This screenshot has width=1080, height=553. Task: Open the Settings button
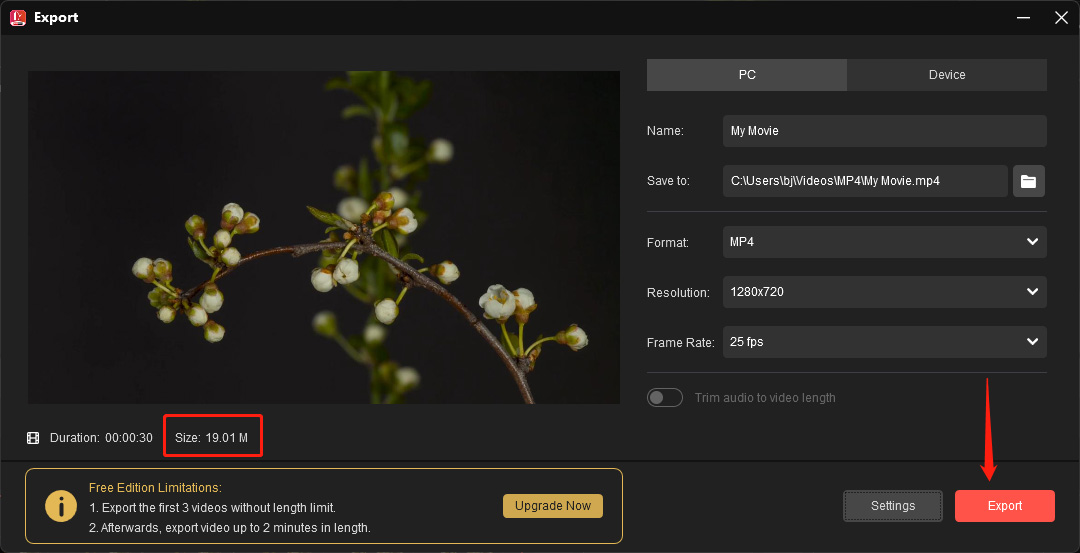click(893, 506)
